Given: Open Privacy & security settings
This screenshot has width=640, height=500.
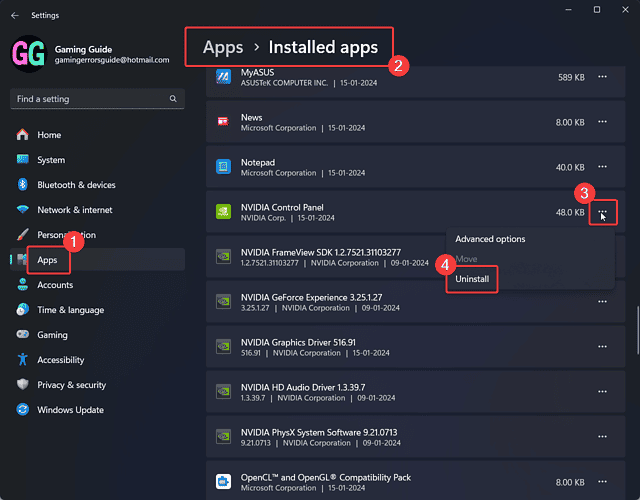Looking at the screenshot, I should coord(71,385).
